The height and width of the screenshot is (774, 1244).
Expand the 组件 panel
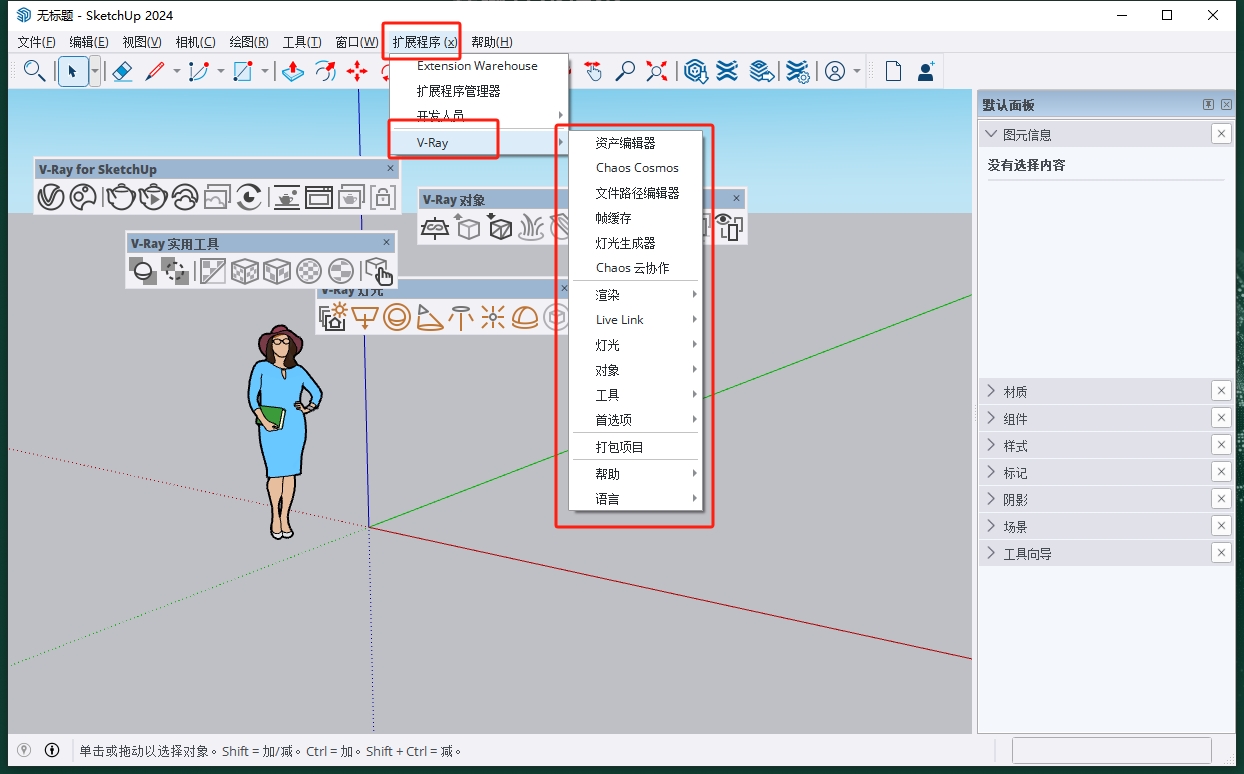click(x=991, y=418)
